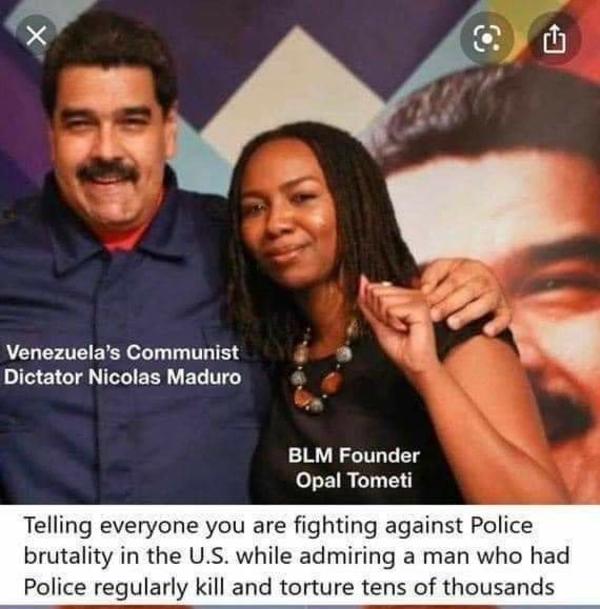Click the word "thousands" in the caption
Screen dimensions: 600x609
point(499,586)
